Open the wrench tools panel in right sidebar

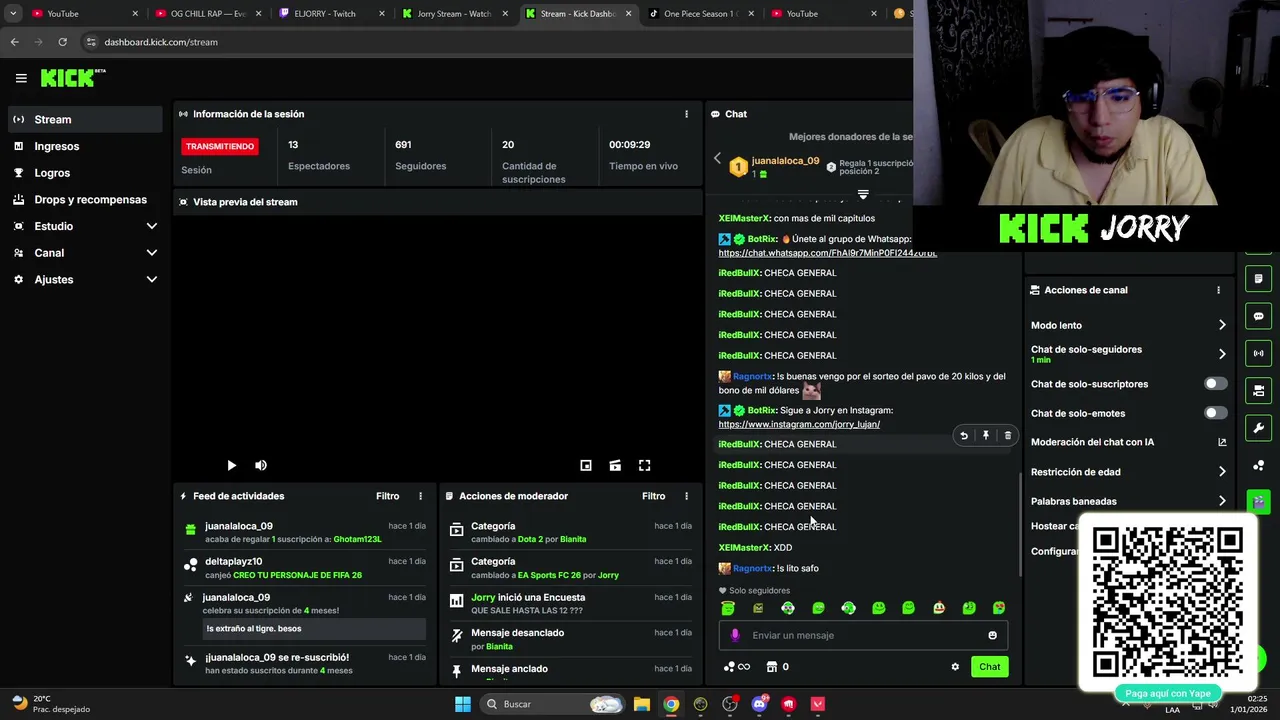tap(1259, 428)
